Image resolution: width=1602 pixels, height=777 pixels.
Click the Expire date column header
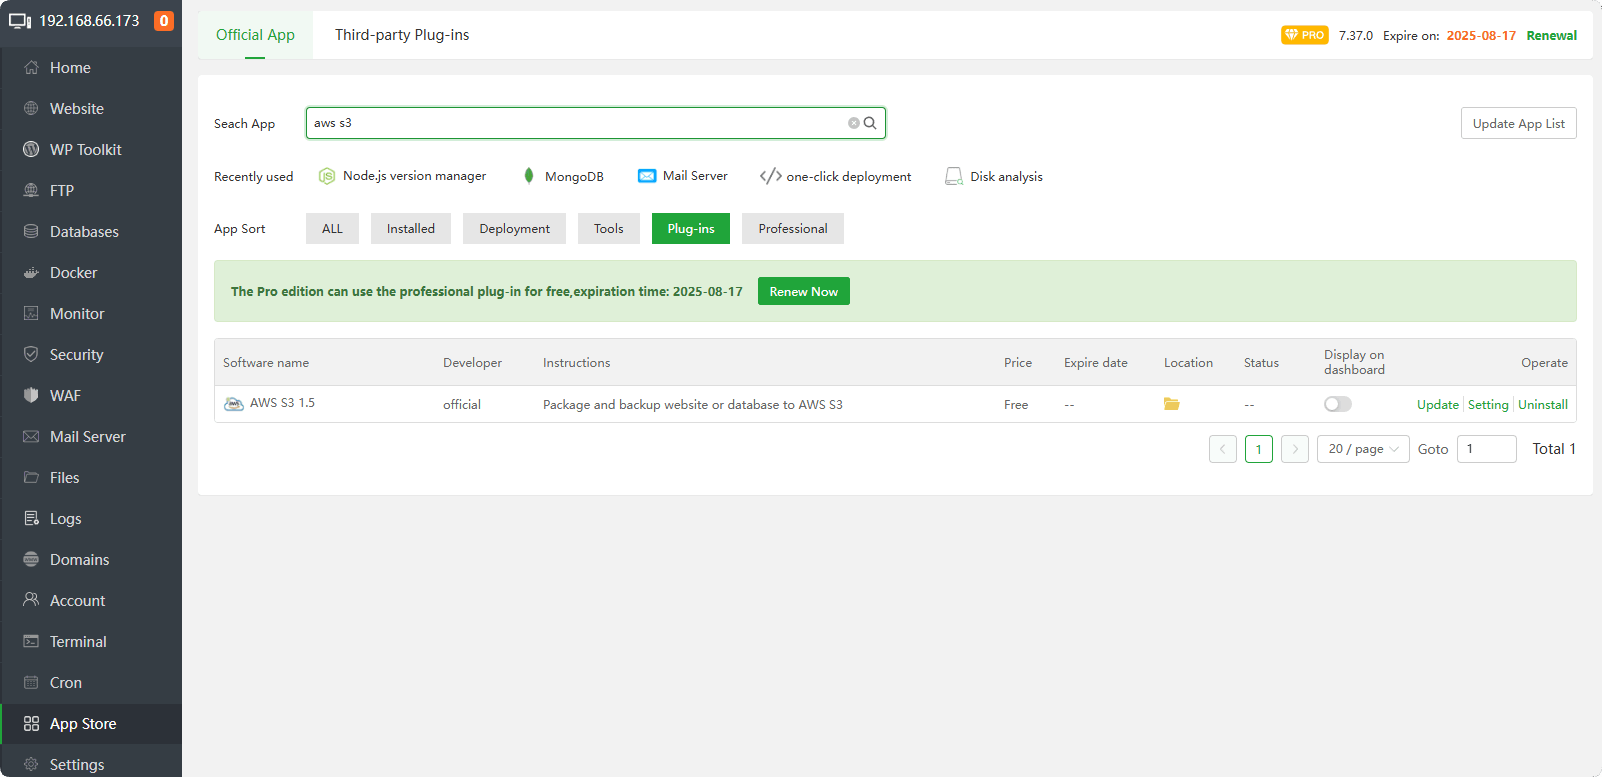coord(1096,363)
